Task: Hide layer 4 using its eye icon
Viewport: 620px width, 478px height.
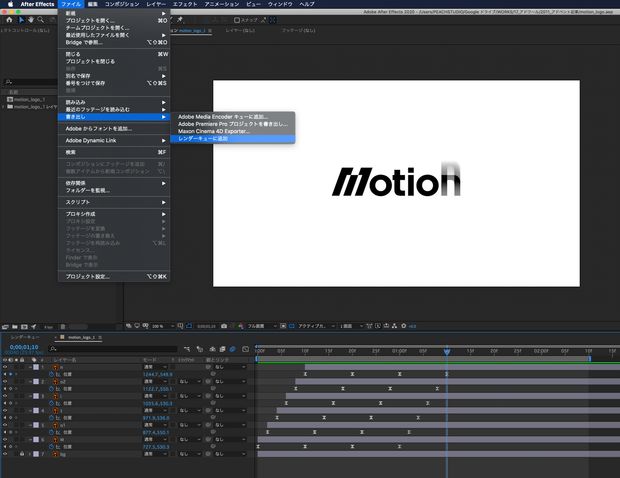Action: pyautogui.click(x=5, y=410)
